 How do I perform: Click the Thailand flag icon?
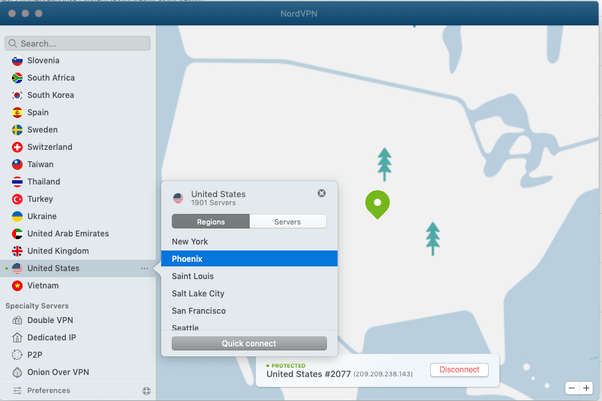tap(17, 182)
